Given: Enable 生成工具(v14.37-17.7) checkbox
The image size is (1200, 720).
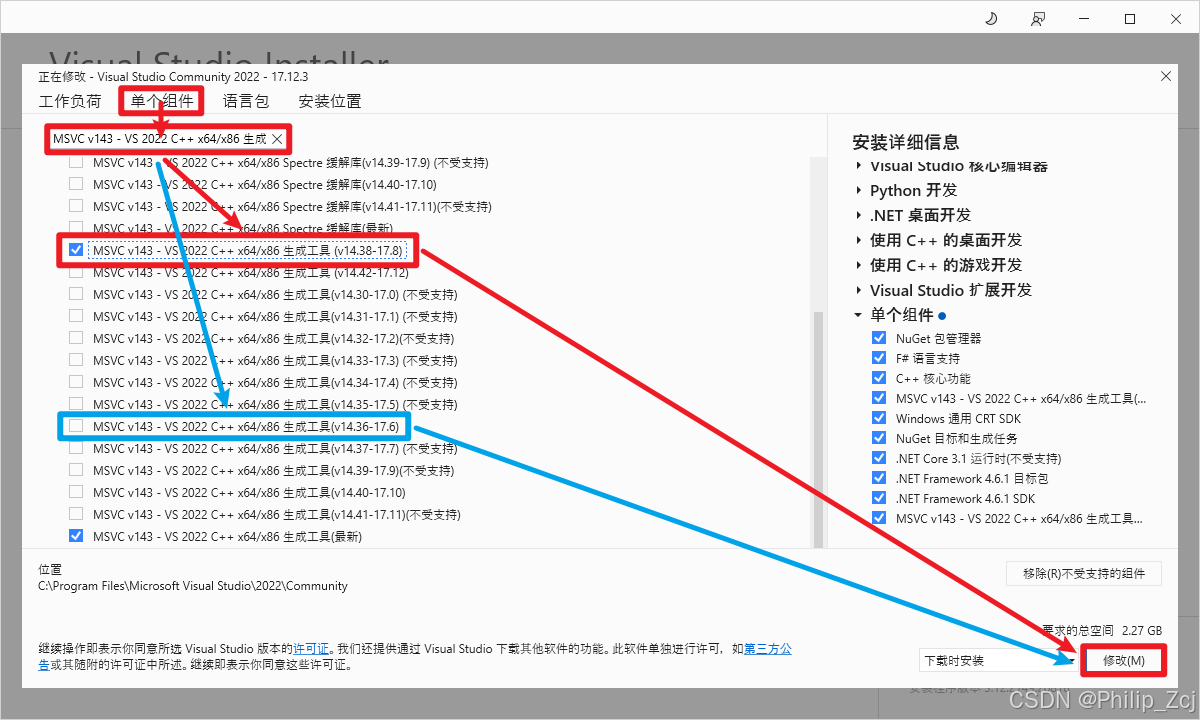Looking at the screenshot, I should 76,448.
